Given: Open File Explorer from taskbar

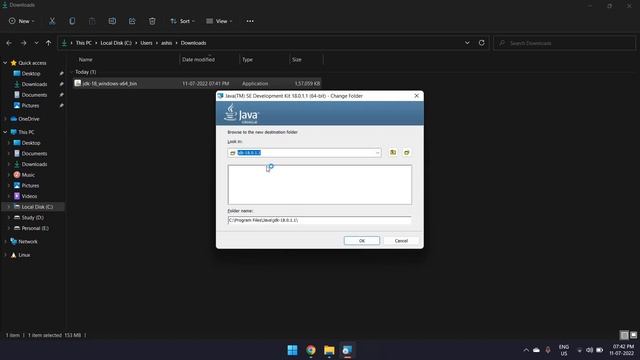Looking at the screenshot, I should point(329,350).
